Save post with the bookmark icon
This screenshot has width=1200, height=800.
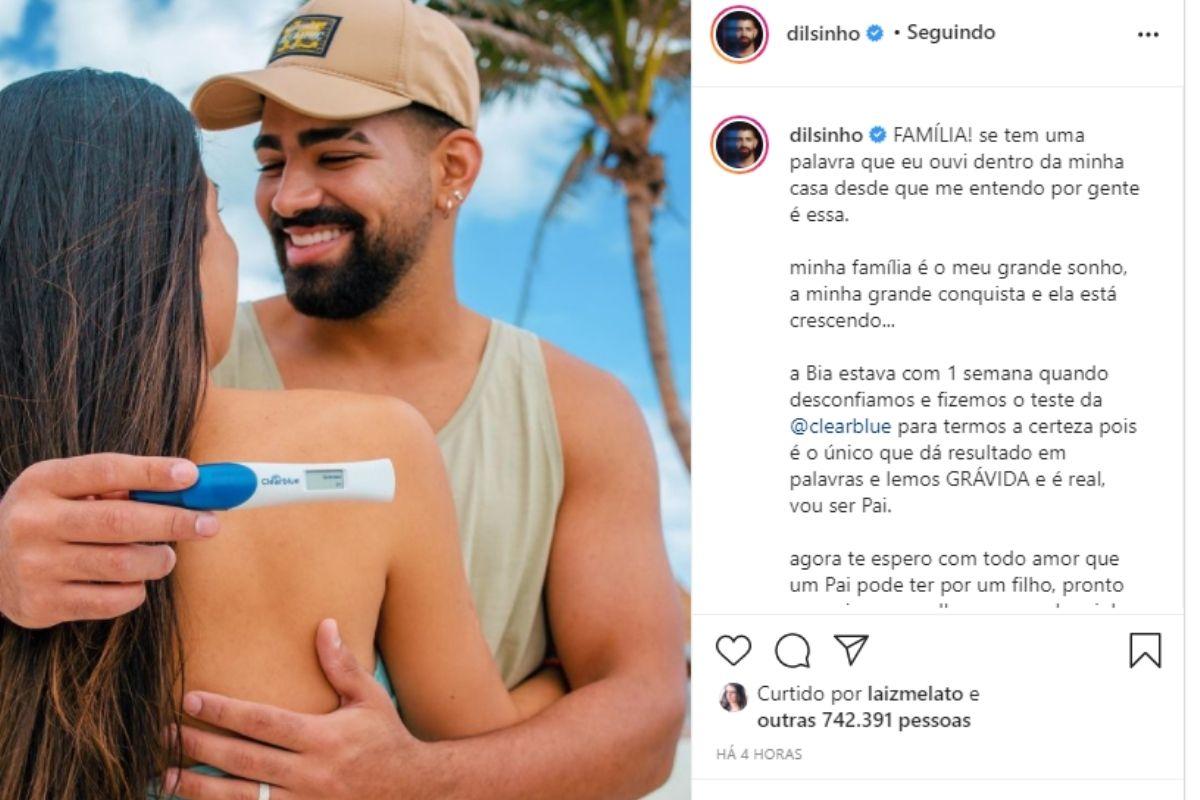(1145, 650)
